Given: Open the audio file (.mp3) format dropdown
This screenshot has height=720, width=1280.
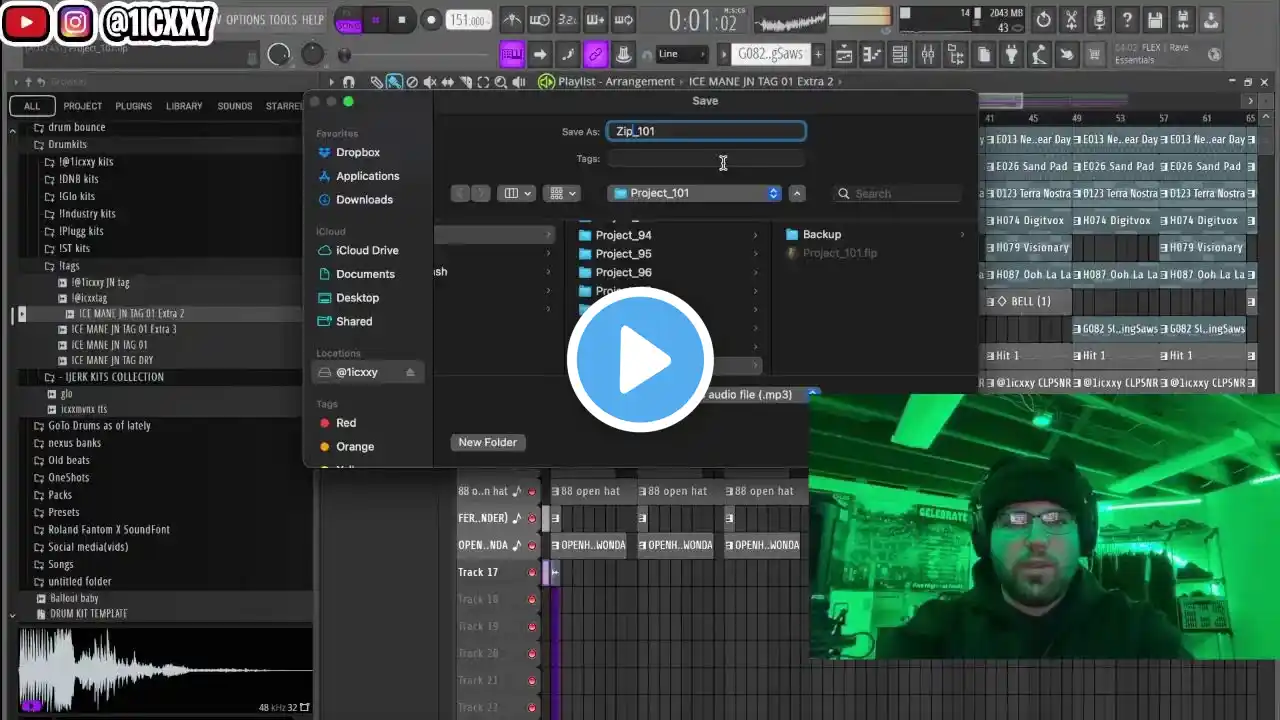Looking at the screenshot, I should tap(762, 394).
